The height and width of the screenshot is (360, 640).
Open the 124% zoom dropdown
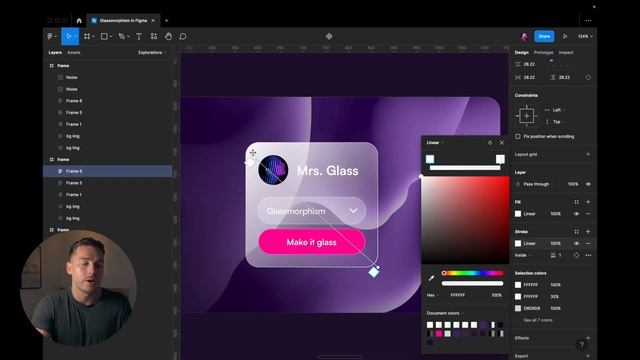pyautogui.click(x=585, y=36)
